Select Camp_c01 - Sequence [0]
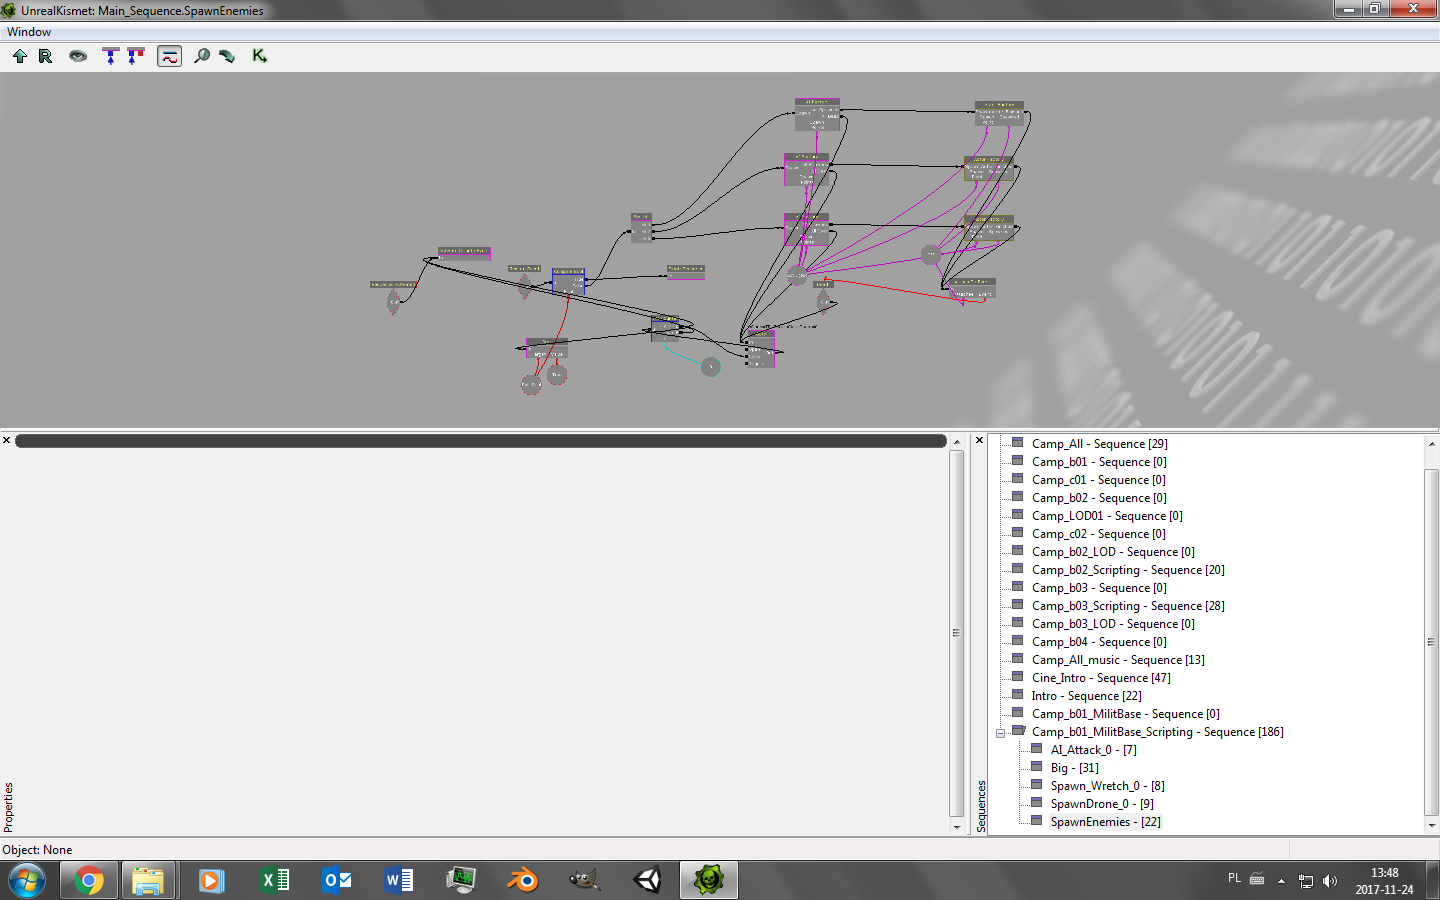The height and width of the screenshot is (900, 1440). coord(1098,480)
